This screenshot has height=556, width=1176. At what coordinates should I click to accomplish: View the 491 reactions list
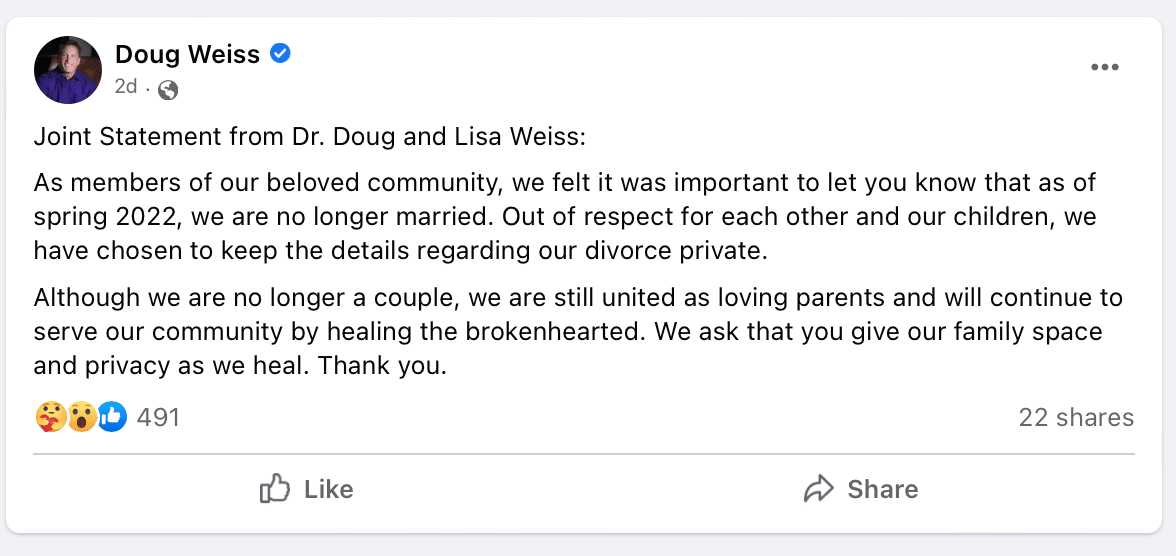coord(158,417)
